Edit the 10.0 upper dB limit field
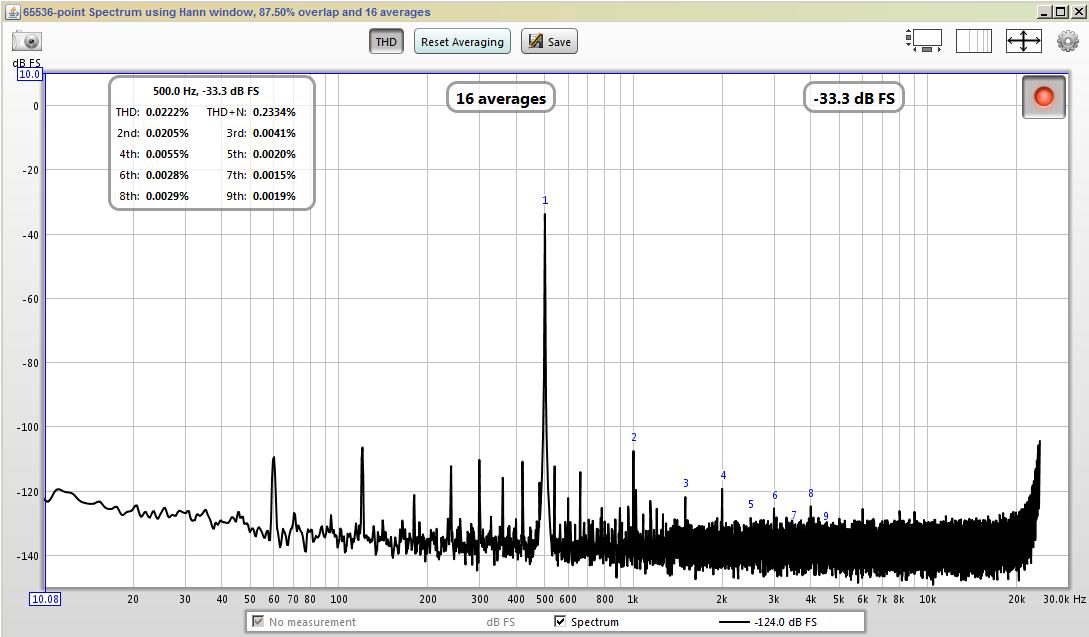Viewport: 1089px width, 637px height. click(x=29, y=74)
